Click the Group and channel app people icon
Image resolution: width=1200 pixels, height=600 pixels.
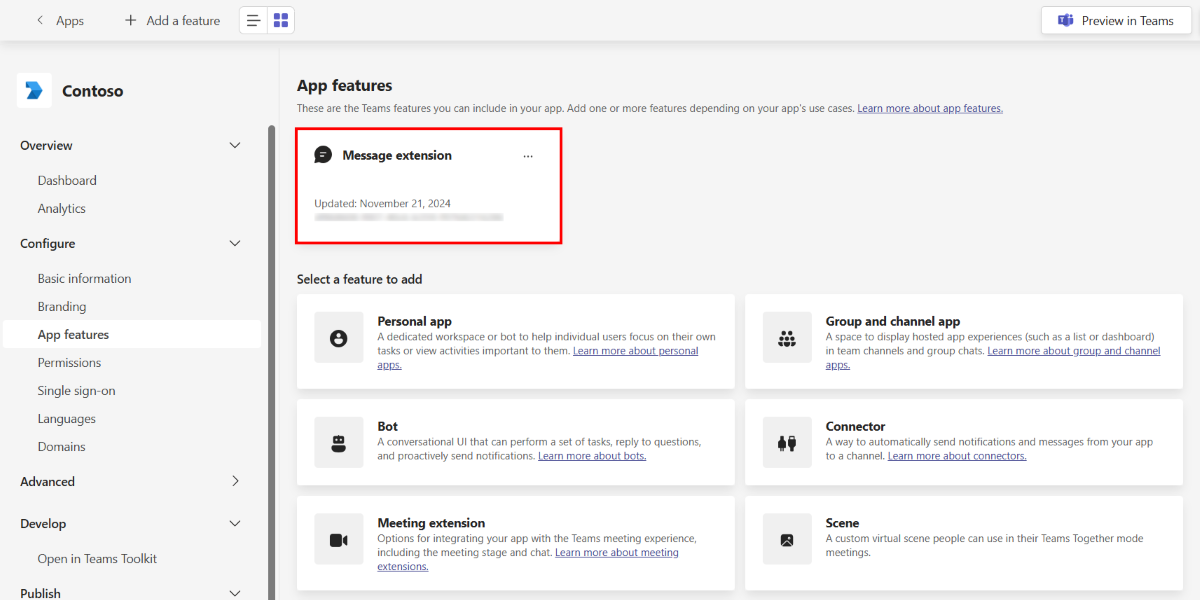(x=786, y=339)
